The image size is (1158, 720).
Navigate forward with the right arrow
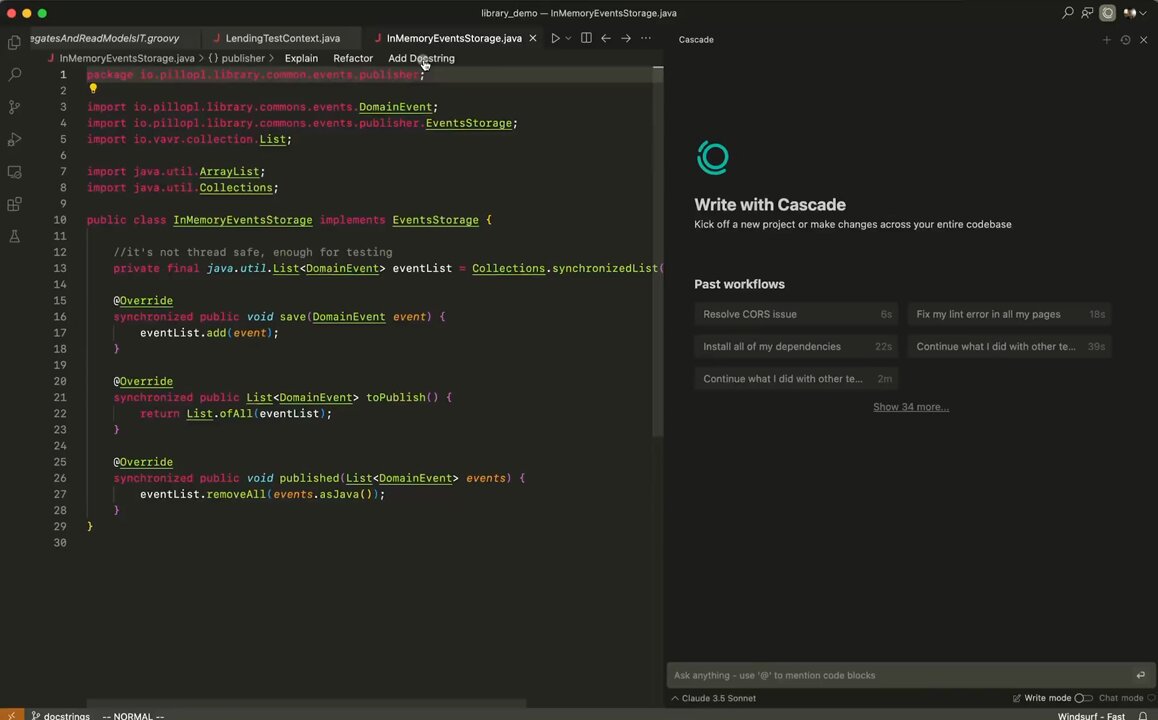tap(626, 38)
